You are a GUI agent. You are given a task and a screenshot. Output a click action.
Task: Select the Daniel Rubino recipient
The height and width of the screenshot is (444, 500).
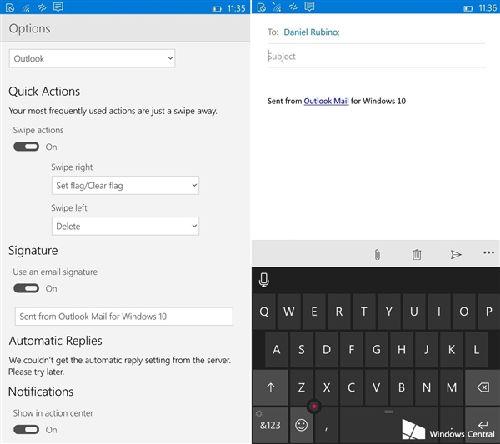click(311, 32)
